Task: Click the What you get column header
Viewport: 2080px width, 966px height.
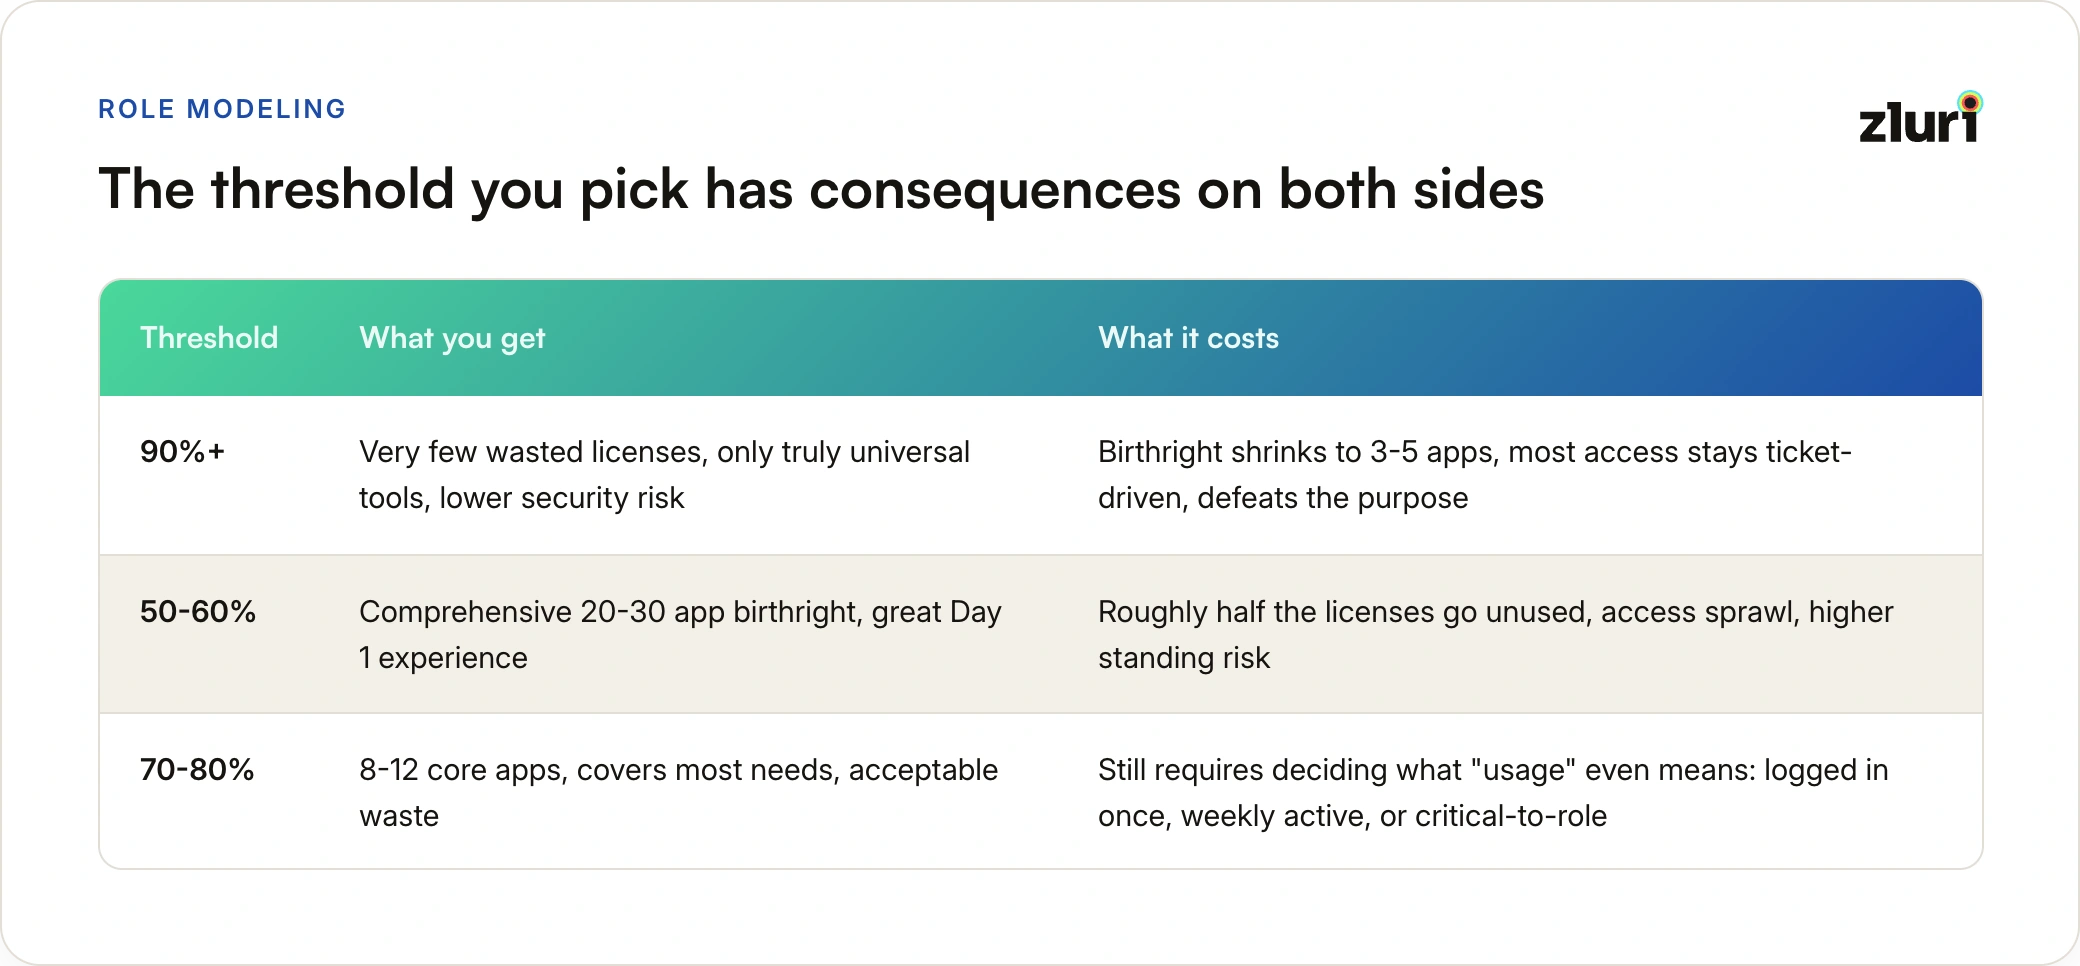Action: (452, 338)
